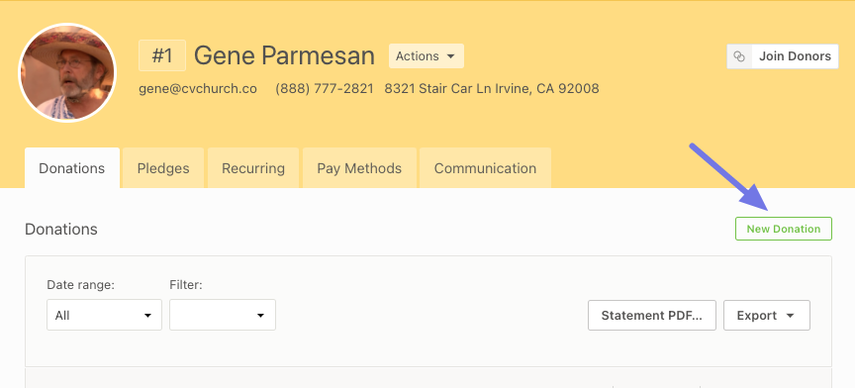Click the Stair Car Ln street address
This screenshot has width=855, height=388.
pos(491,88)
